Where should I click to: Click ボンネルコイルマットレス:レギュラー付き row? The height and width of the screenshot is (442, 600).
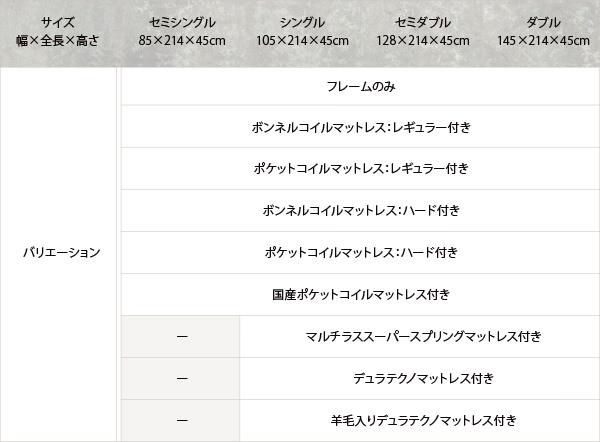point(360,127)
